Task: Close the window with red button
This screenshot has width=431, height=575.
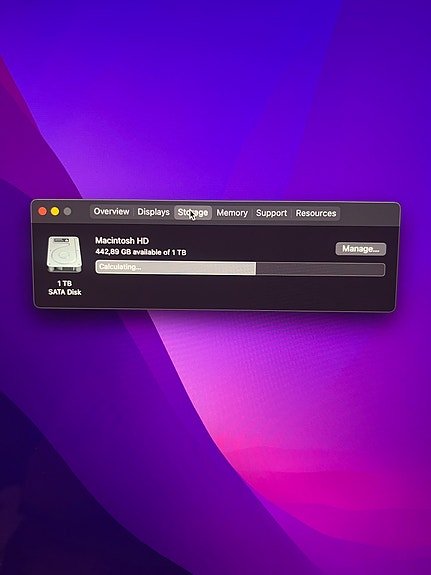Action: coord(43,211)
